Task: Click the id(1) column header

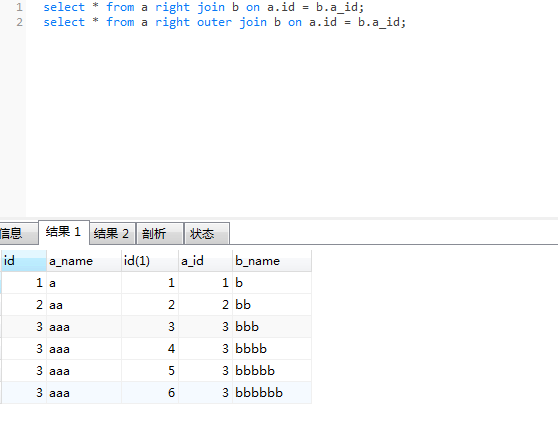Action: [x=150, y=261]
